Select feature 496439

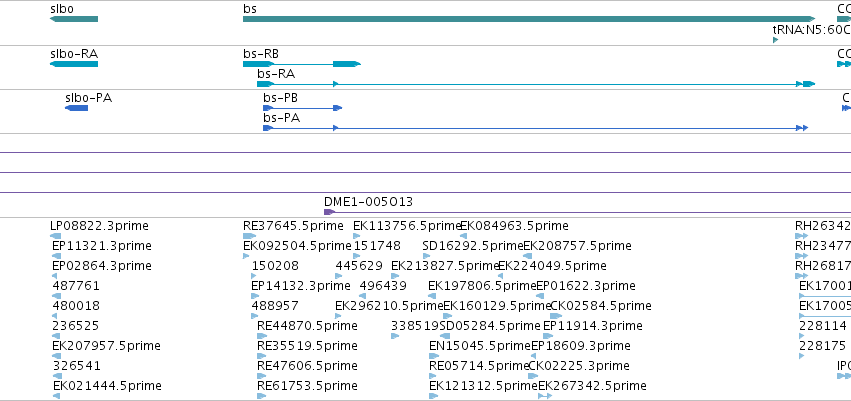(x=383, y=285)
